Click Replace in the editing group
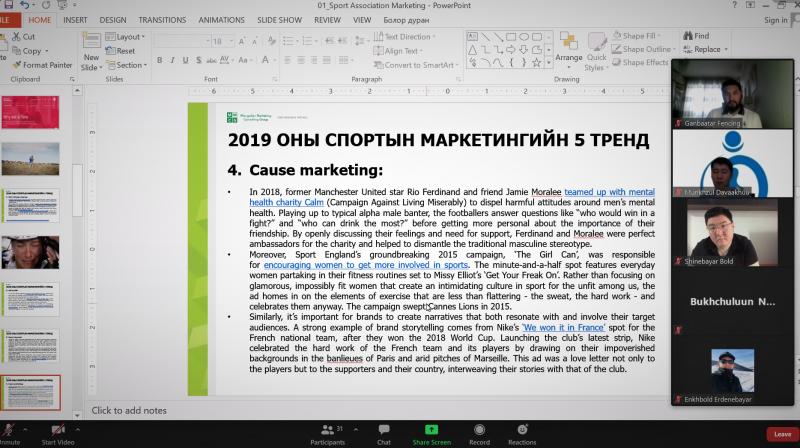800x448 pixels. point(706,49)
